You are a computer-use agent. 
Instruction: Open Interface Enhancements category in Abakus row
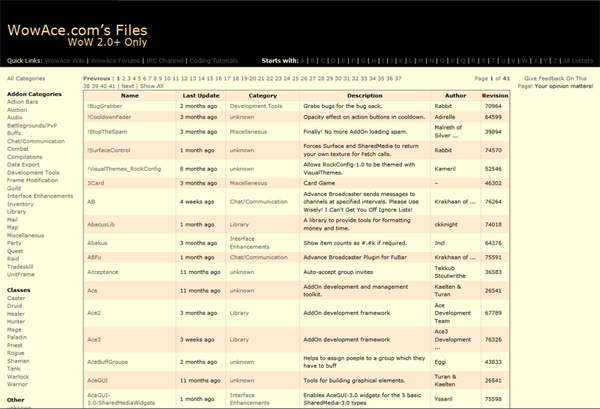pyautogui.click(x=249, y=243)
